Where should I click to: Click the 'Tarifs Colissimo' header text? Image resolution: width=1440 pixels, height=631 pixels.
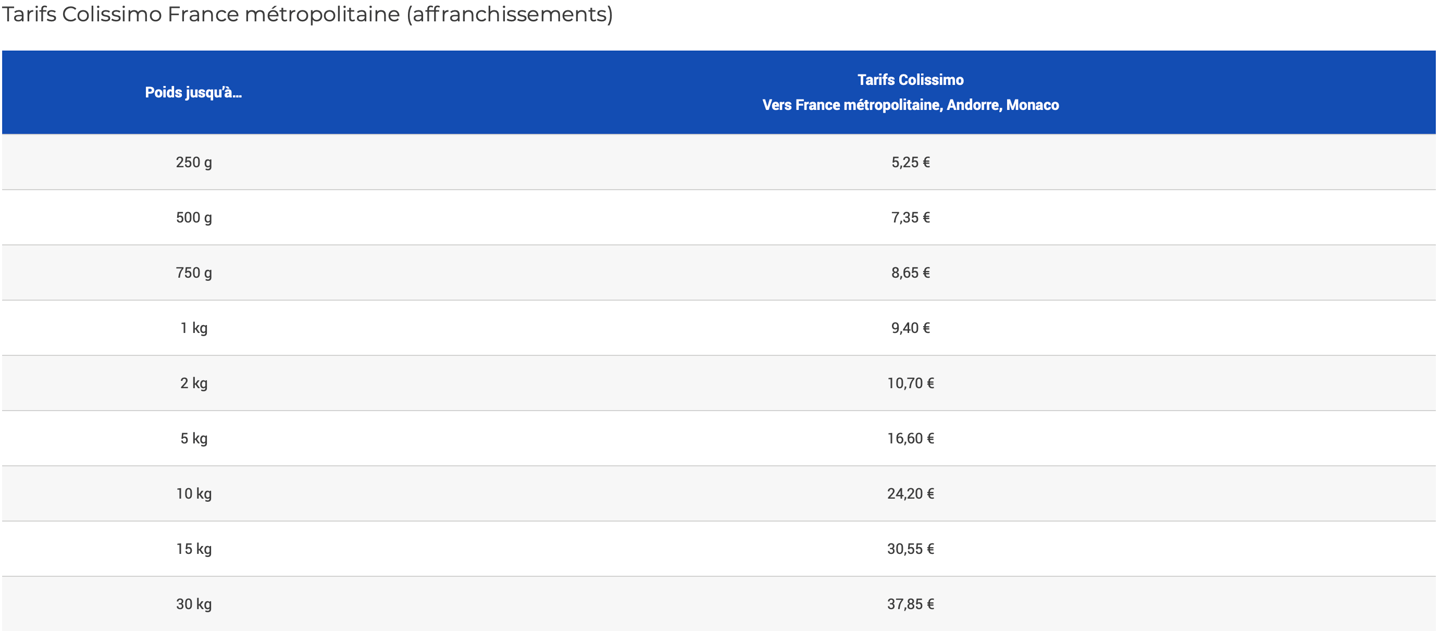click(x=910, y=80)
